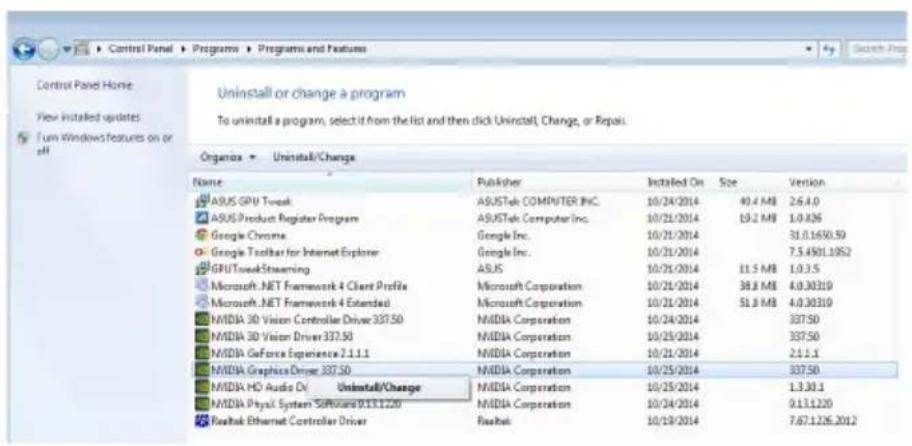Select NVIDIA 3D Vision Driver 337.50 name
Screen dimensions: 912x446
point(282,337)
